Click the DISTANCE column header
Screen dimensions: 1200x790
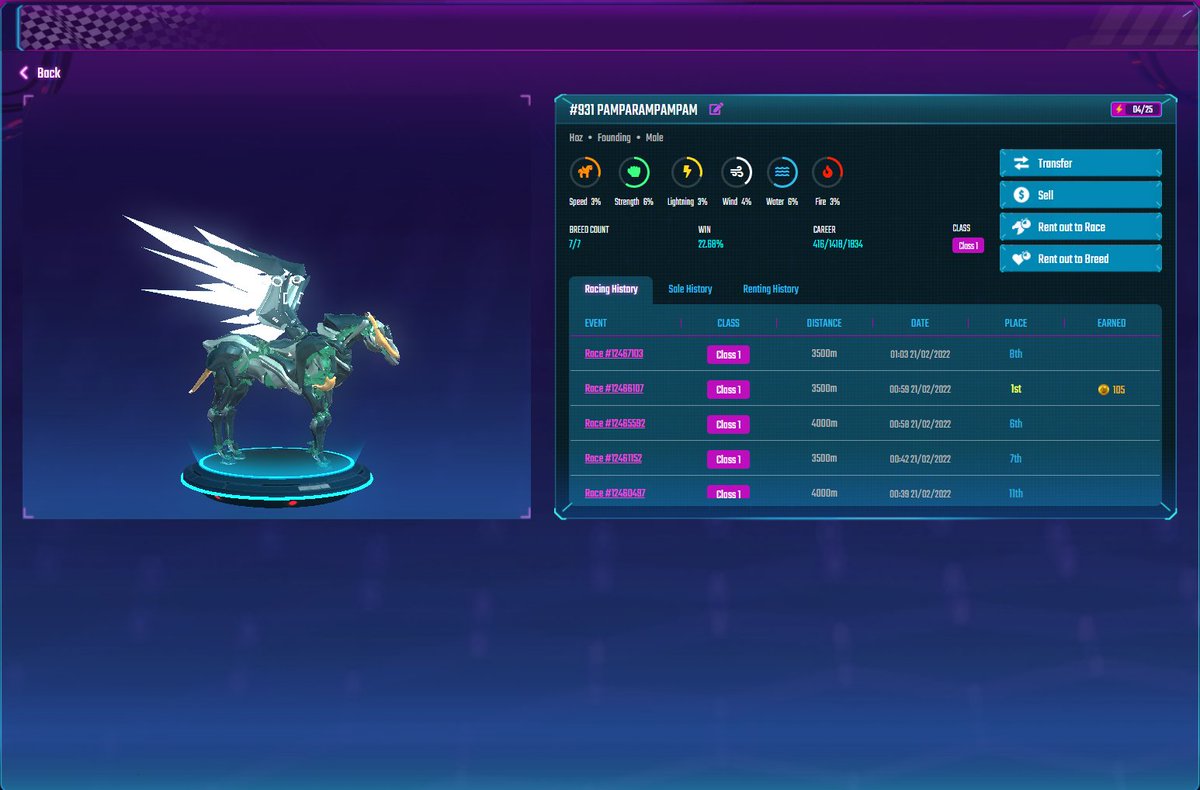[x=824, y=323]
